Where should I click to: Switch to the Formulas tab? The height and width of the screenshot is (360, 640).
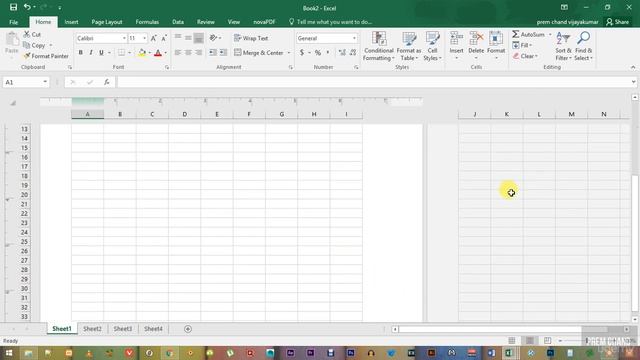[x=147, y=22]
